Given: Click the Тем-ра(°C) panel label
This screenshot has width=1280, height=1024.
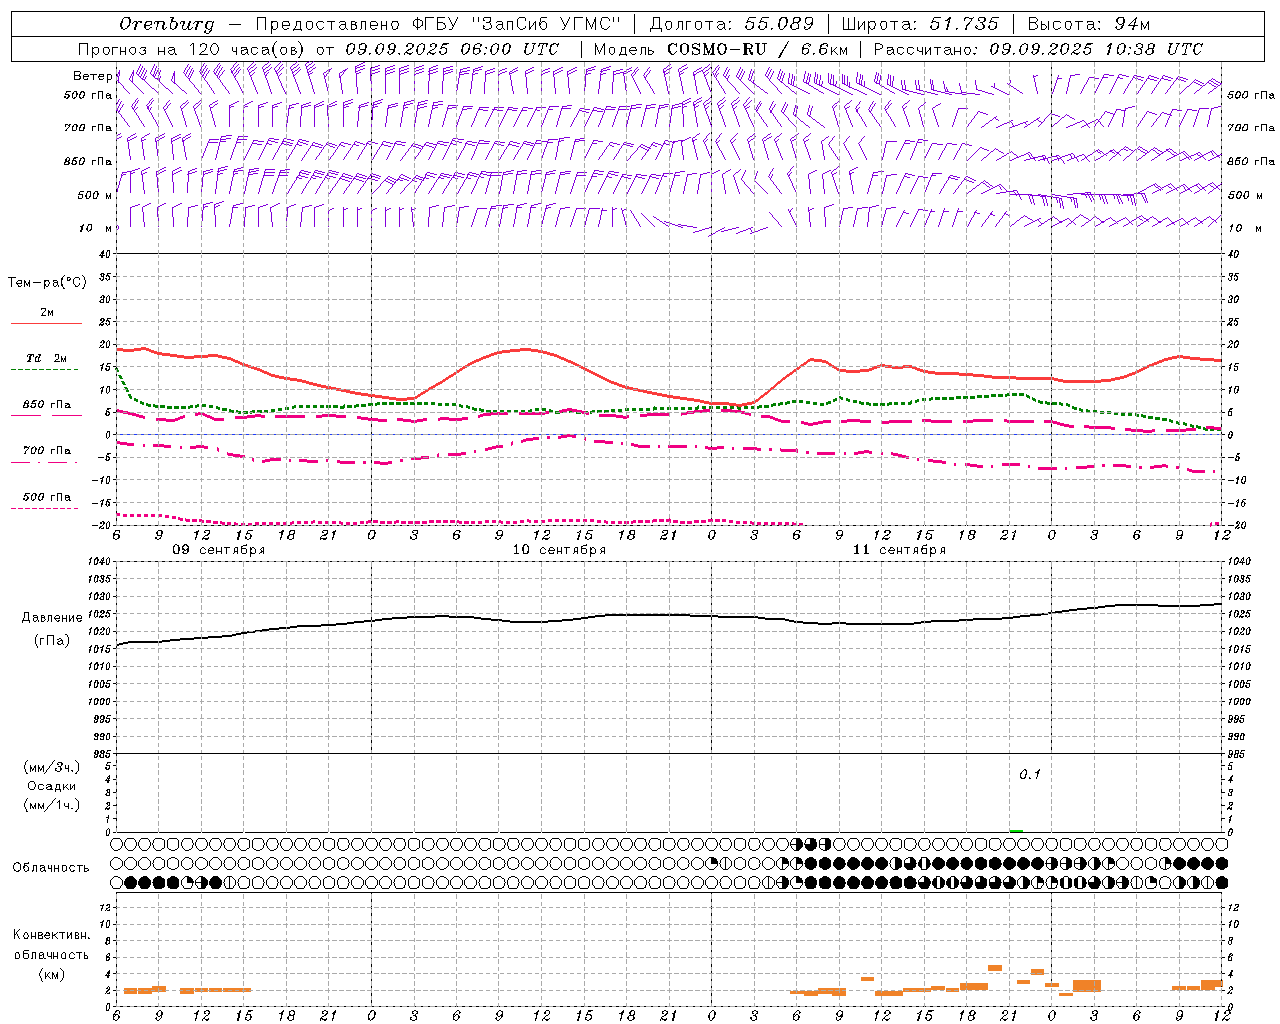Looking at the screenshot, I should pos(47,283).
